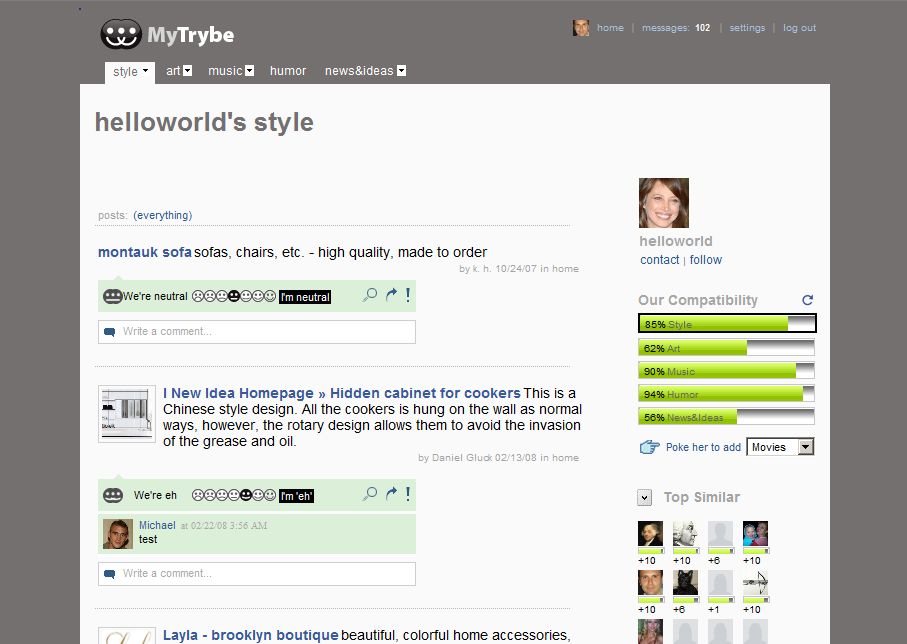Screen dimensions: 907x644
Task: Switch to the humor tab
Action: point(287,71)
